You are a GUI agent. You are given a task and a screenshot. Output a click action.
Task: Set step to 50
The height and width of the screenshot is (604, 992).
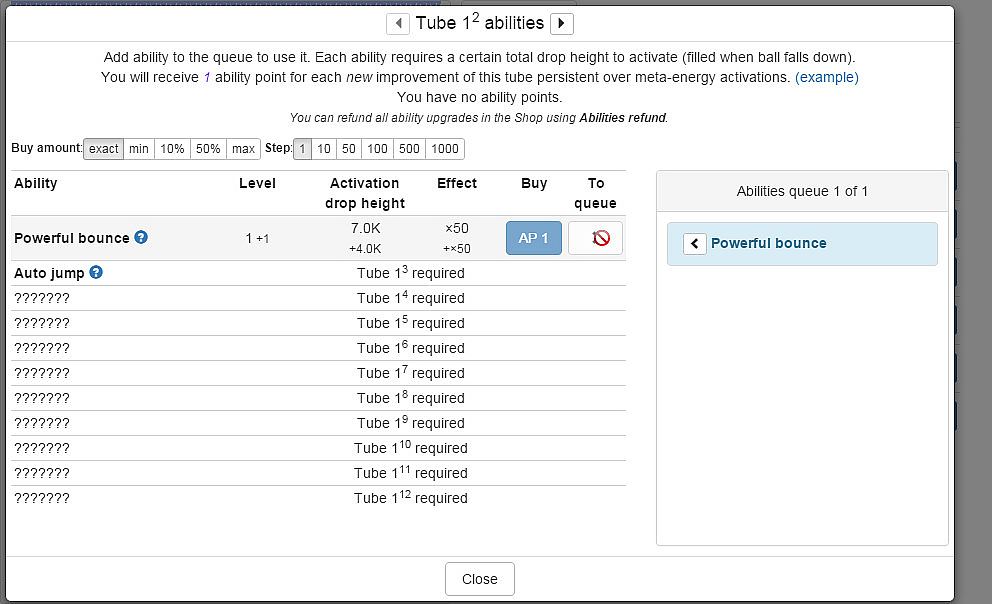(x=348, y=149)
